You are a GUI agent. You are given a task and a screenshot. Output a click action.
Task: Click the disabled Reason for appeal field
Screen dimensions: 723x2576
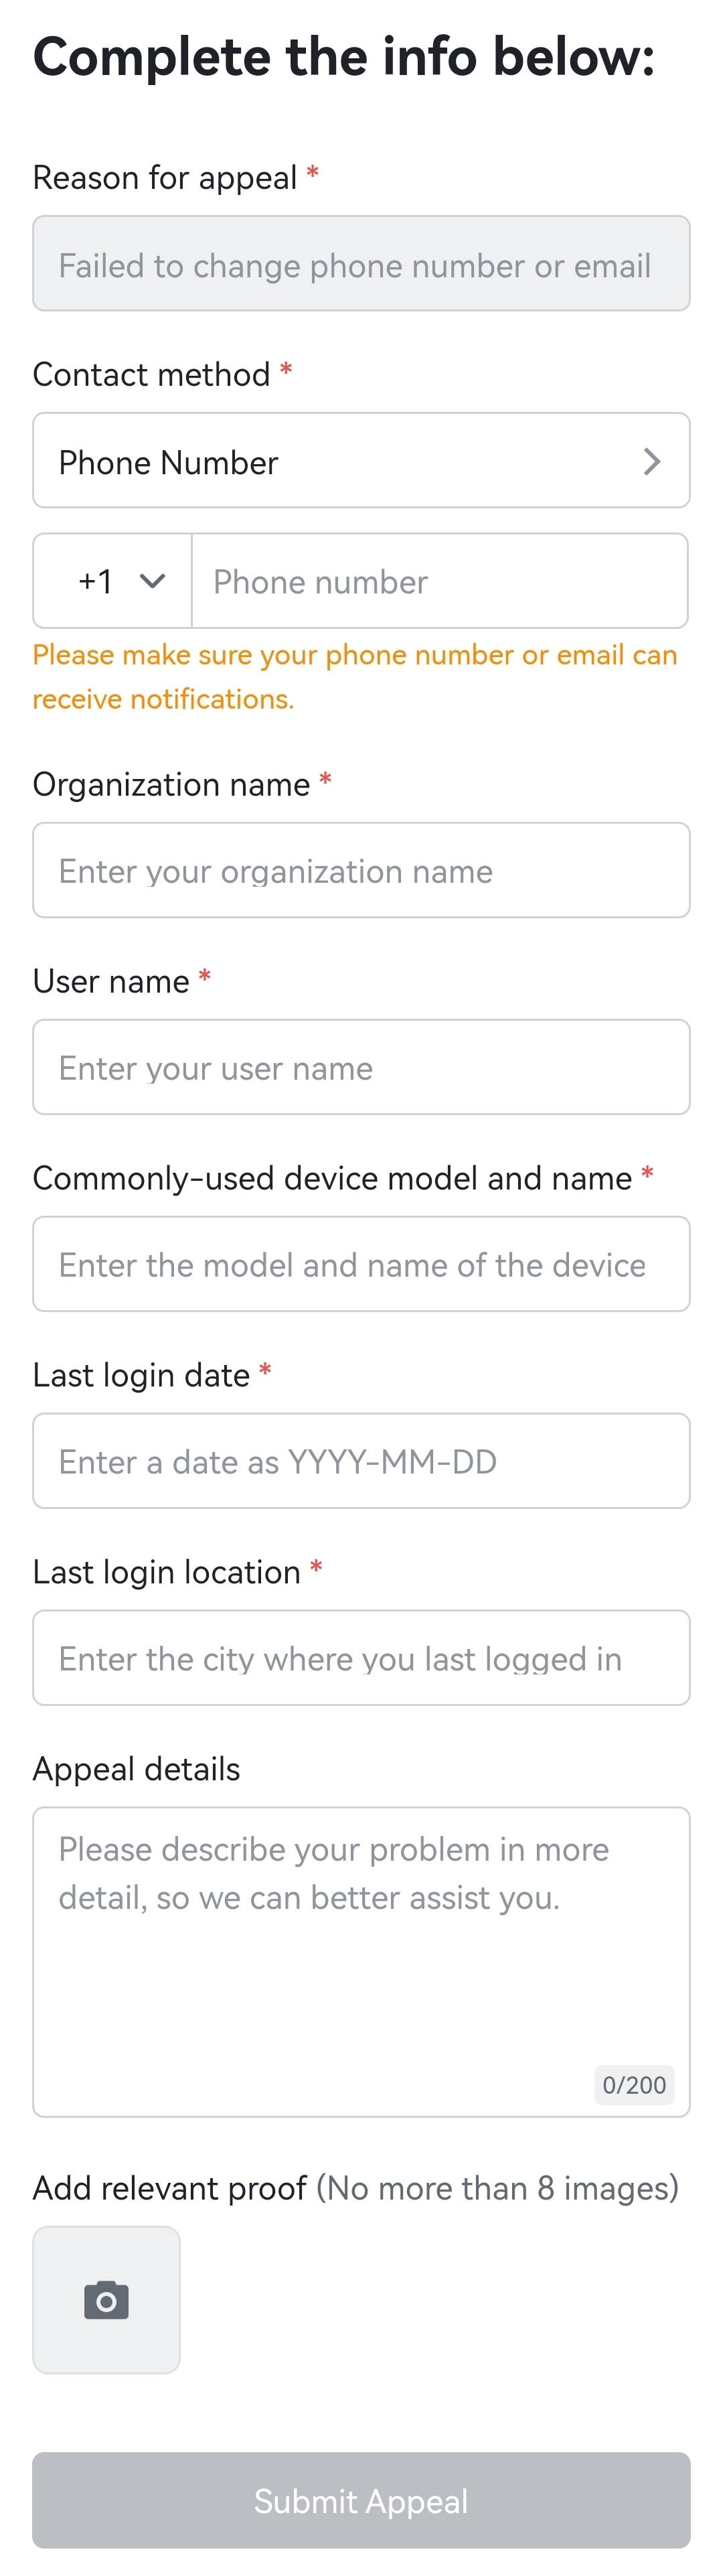[361, 264]
